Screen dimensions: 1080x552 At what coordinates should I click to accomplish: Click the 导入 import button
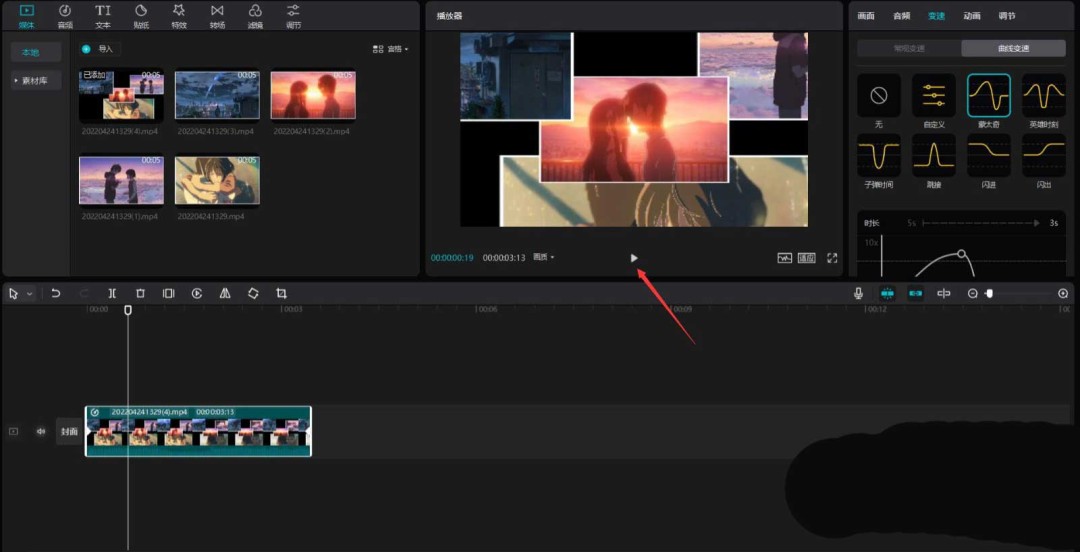(99, 48)
